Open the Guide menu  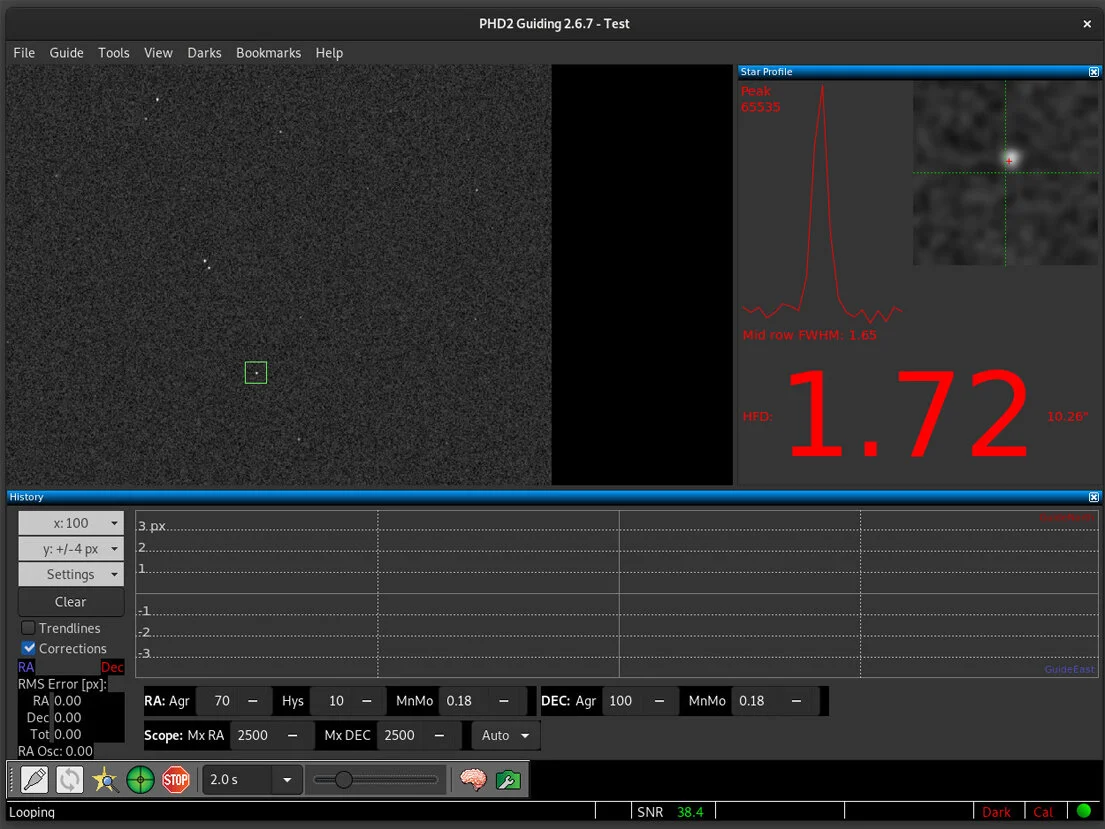[x=66, y=53]
